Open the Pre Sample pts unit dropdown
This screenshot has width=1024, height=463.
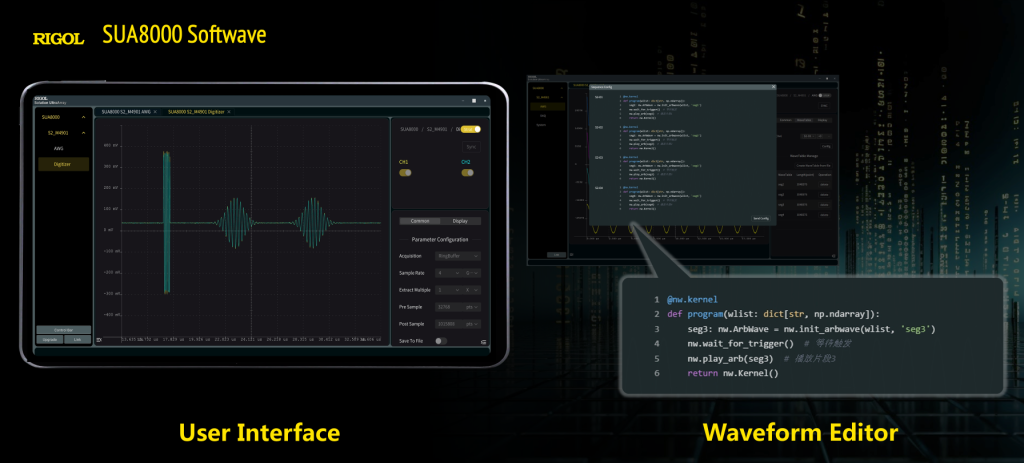(x=472, y=307)
